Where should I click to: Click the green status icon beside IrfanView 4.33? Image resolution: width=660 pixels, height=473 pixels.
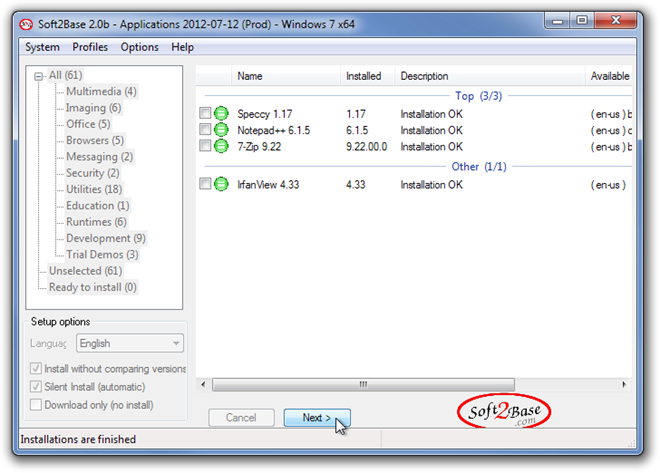[x=221, y=184]
